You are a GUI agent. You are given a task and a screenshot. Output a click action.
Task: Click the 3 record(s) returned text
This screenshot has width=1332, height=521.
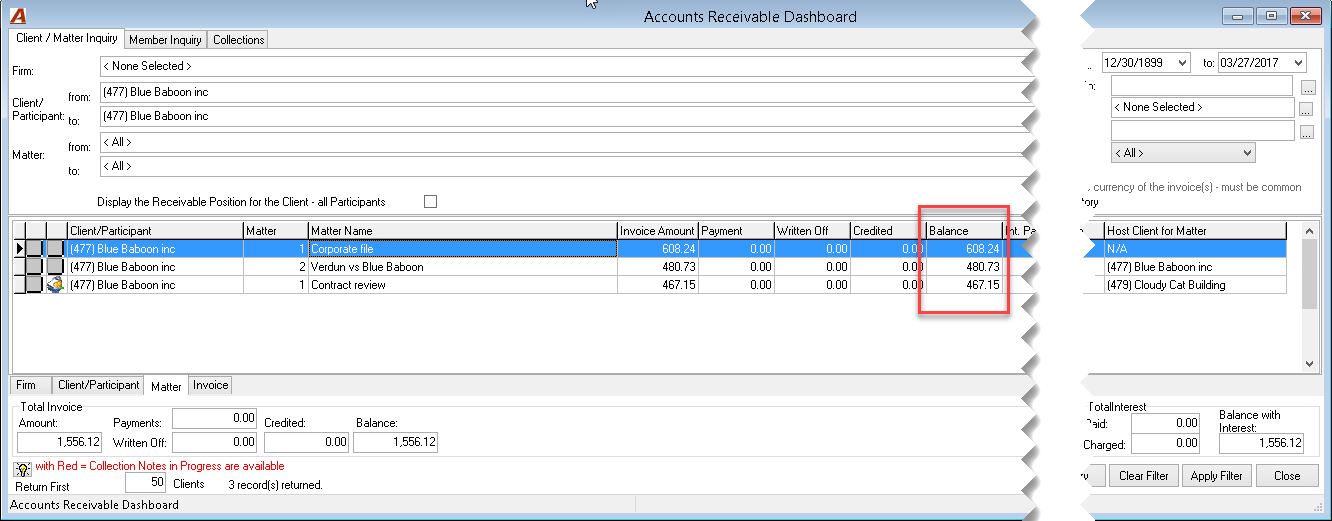click(x=275, y=484)
